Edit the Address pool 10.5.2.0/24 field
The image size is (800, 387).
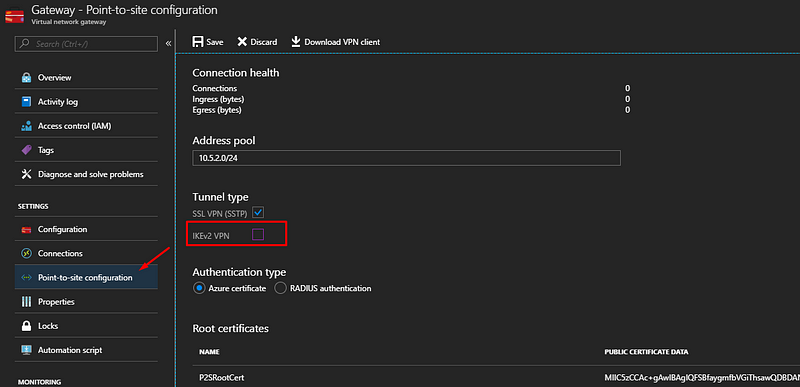[407, 158]
